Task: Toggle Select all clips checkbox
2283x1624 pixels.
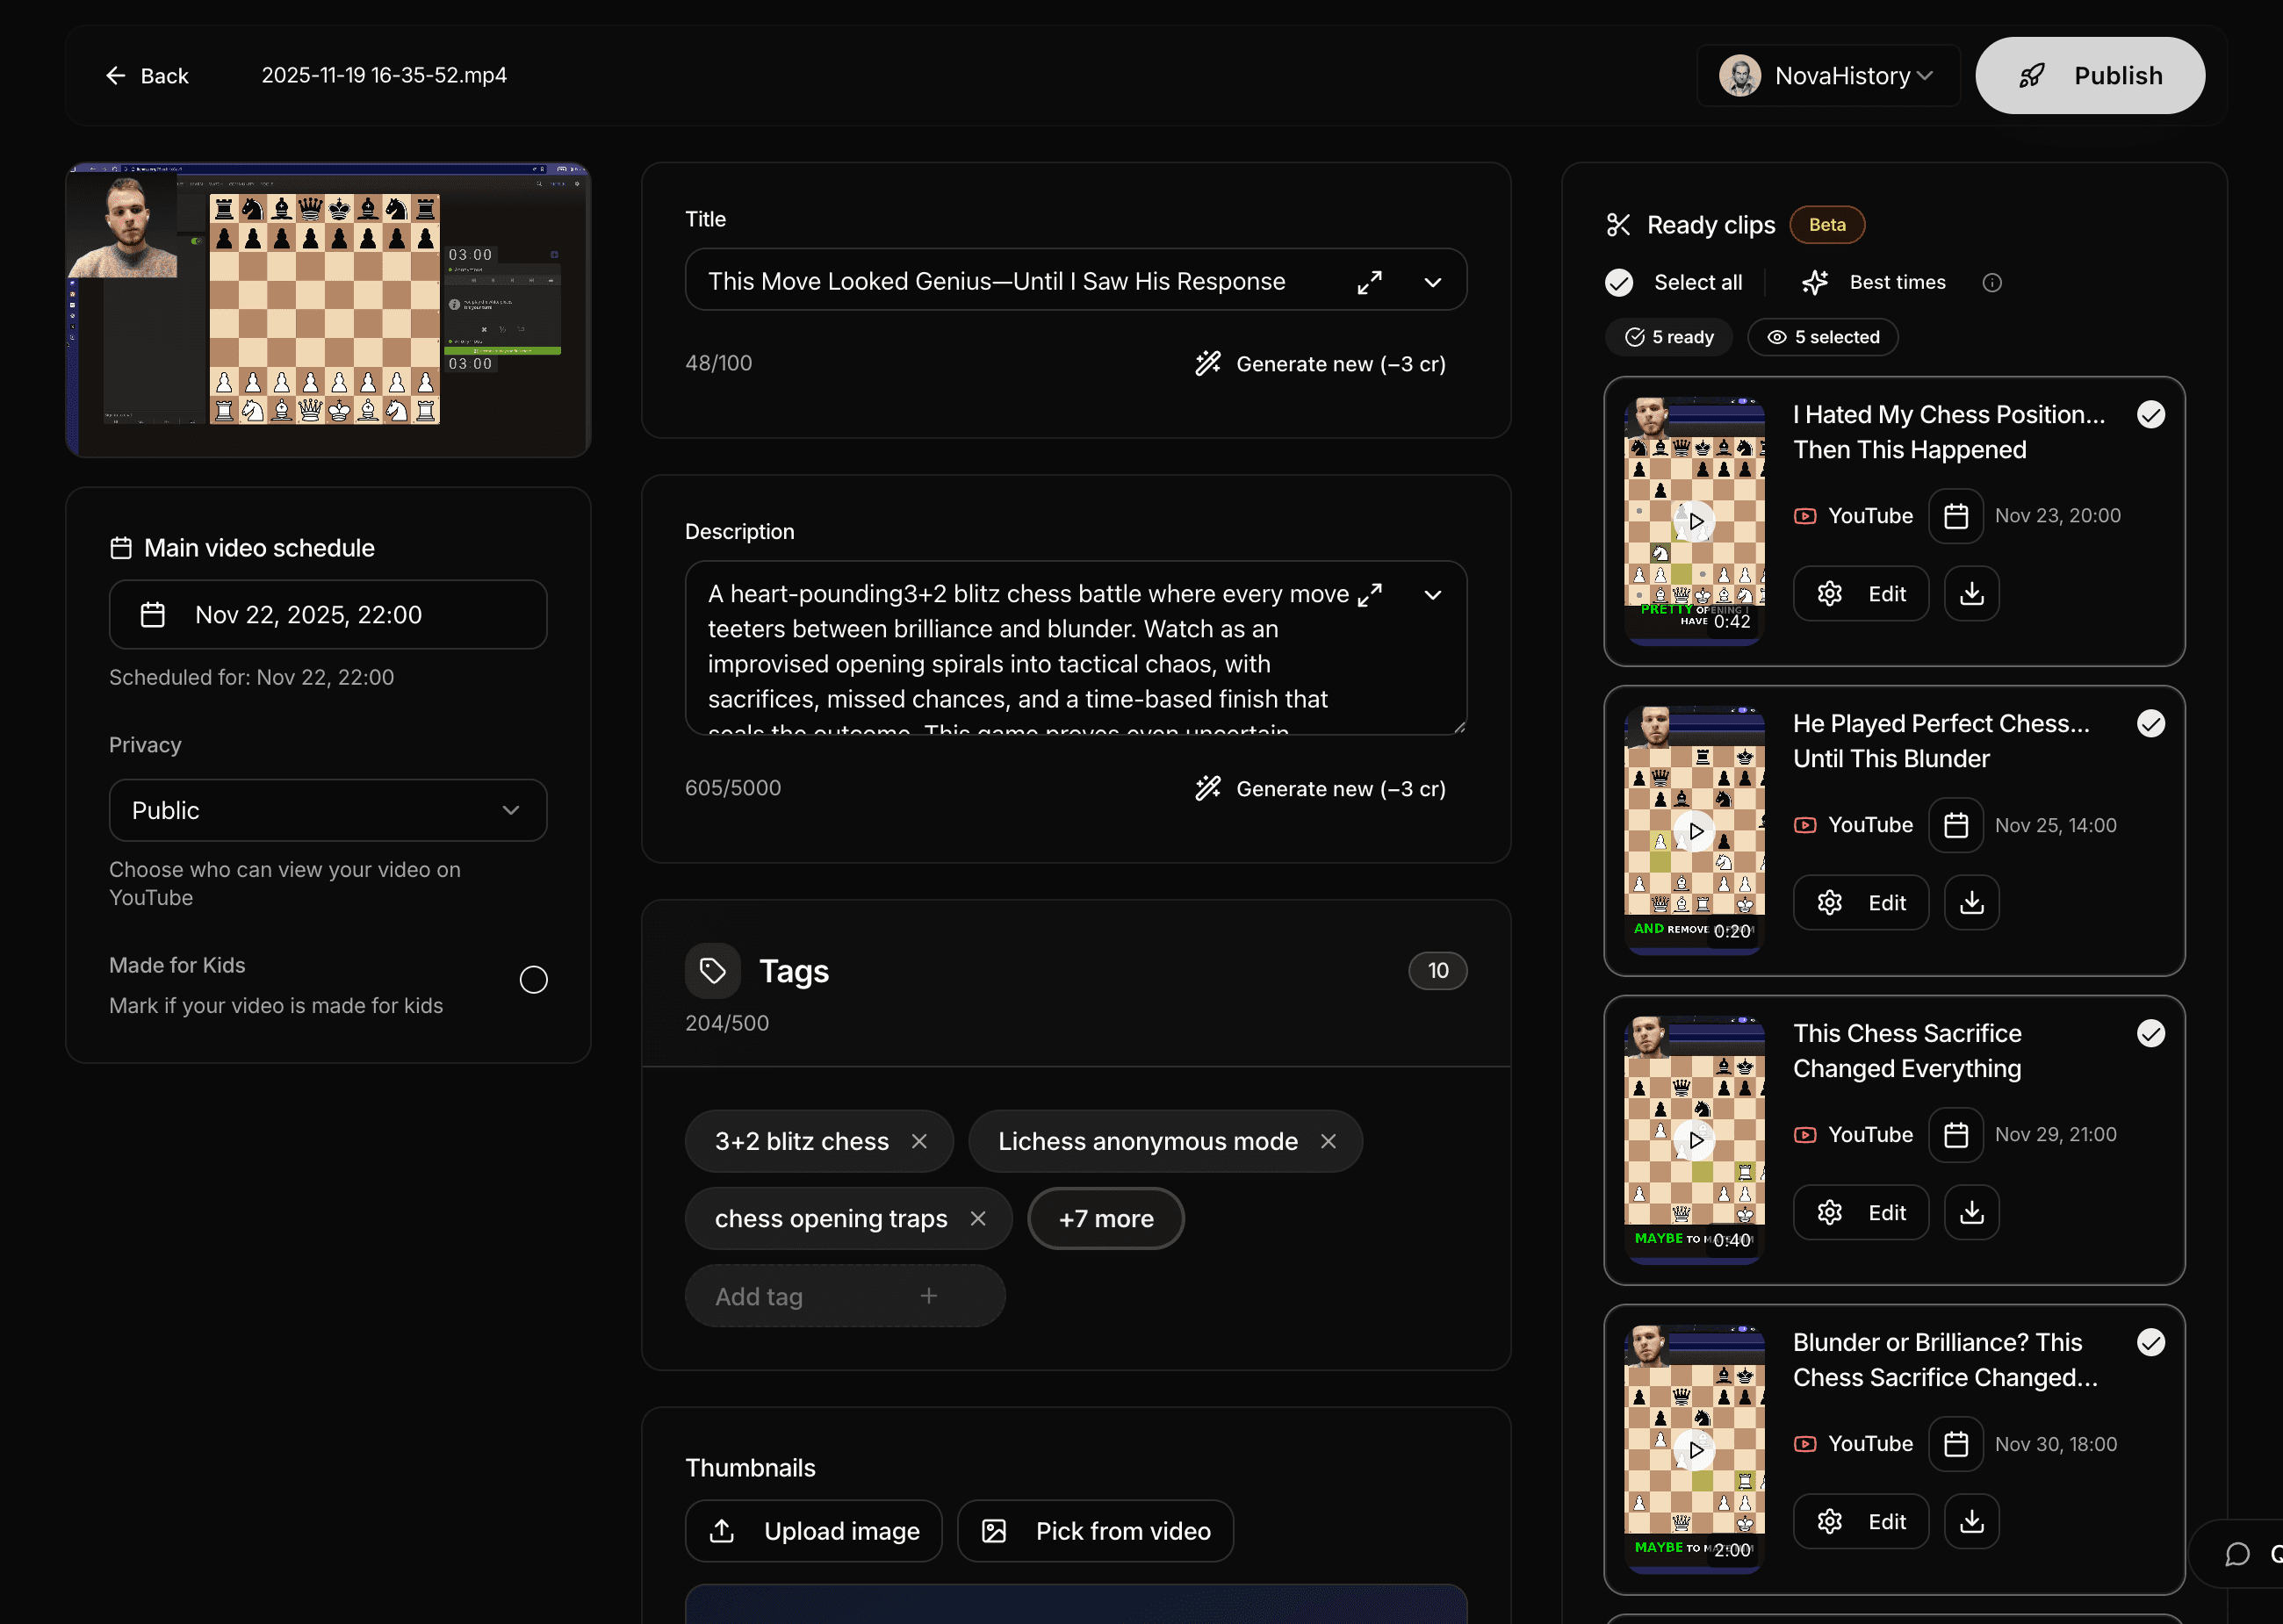Action: pos(1619,283)
